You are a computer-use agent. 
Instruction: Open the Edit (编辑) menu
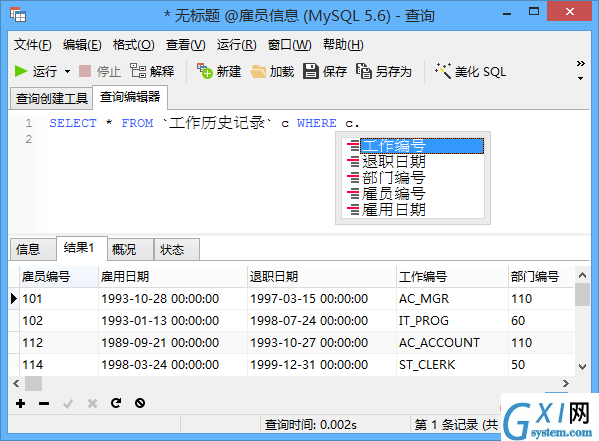tap(82, 45)
